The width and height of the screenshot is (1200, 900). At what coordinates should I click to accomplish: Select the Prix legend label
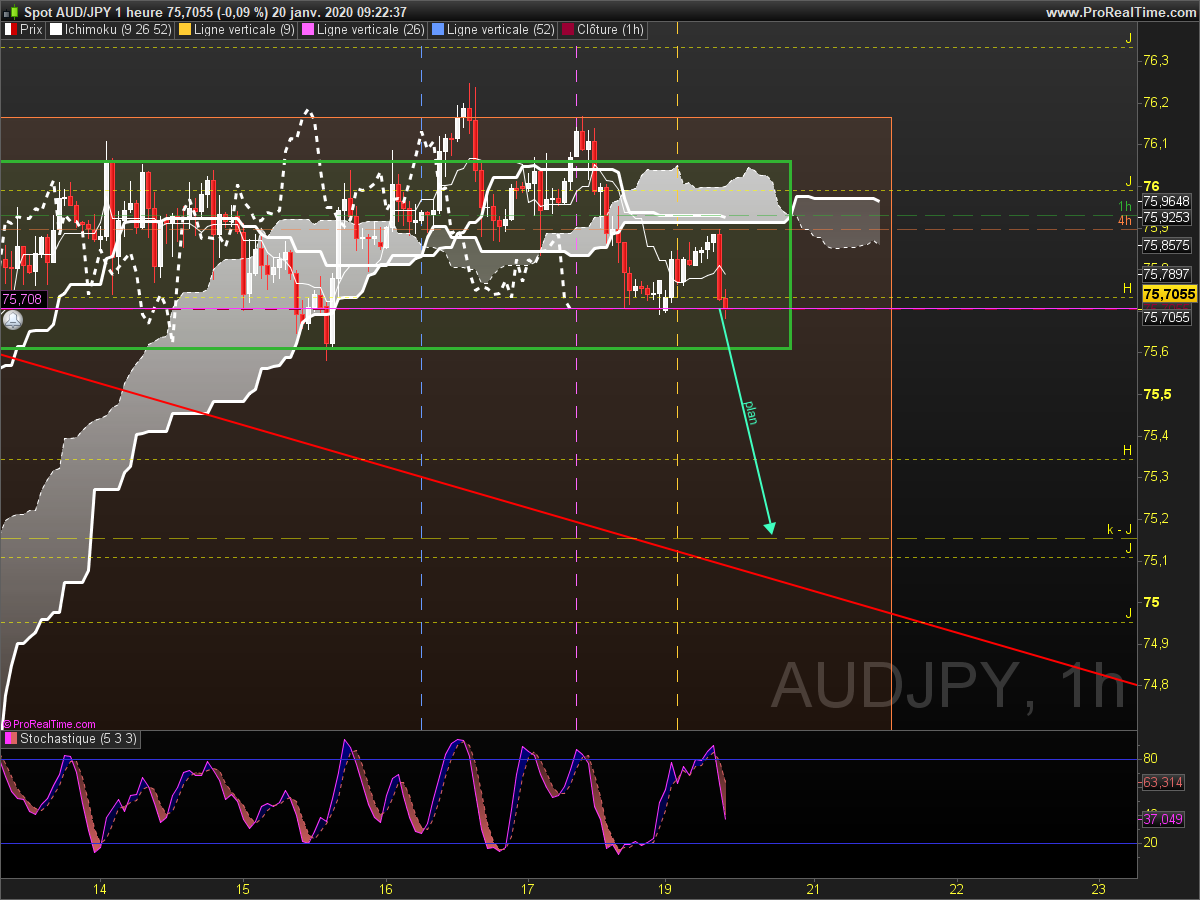tap(31, 30)
